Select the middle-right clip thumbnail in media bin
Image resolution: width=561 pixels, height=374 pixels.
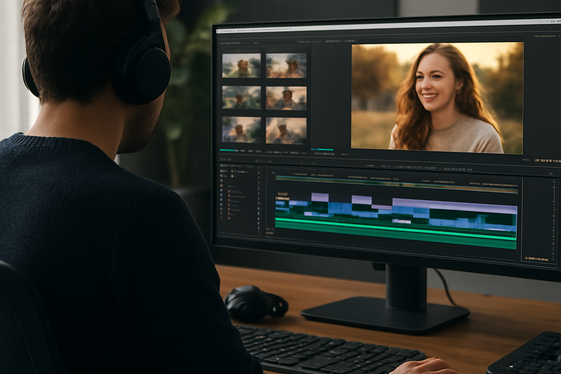tap(286, 98)
